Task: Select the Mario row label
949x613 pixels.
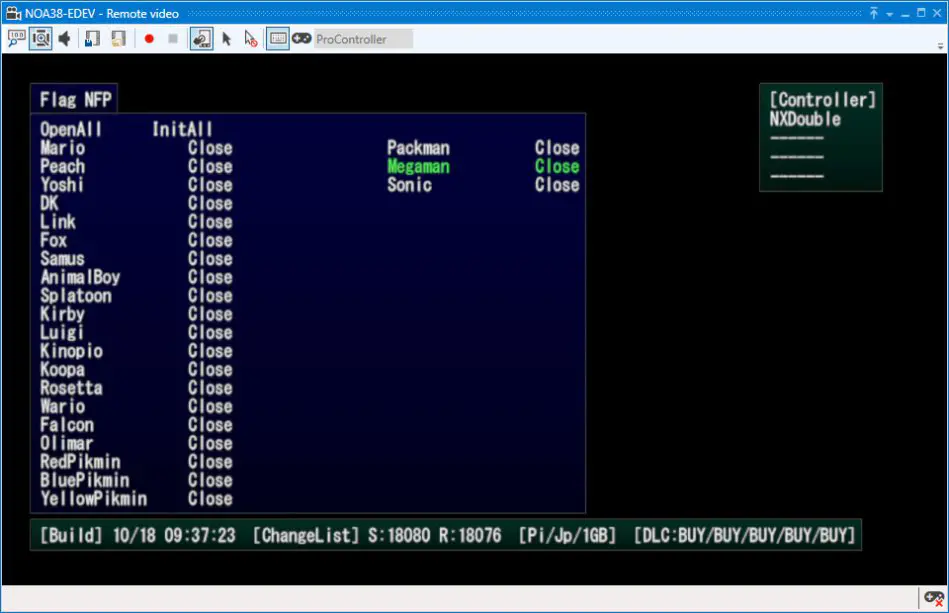Action: [x=62, y=148]
